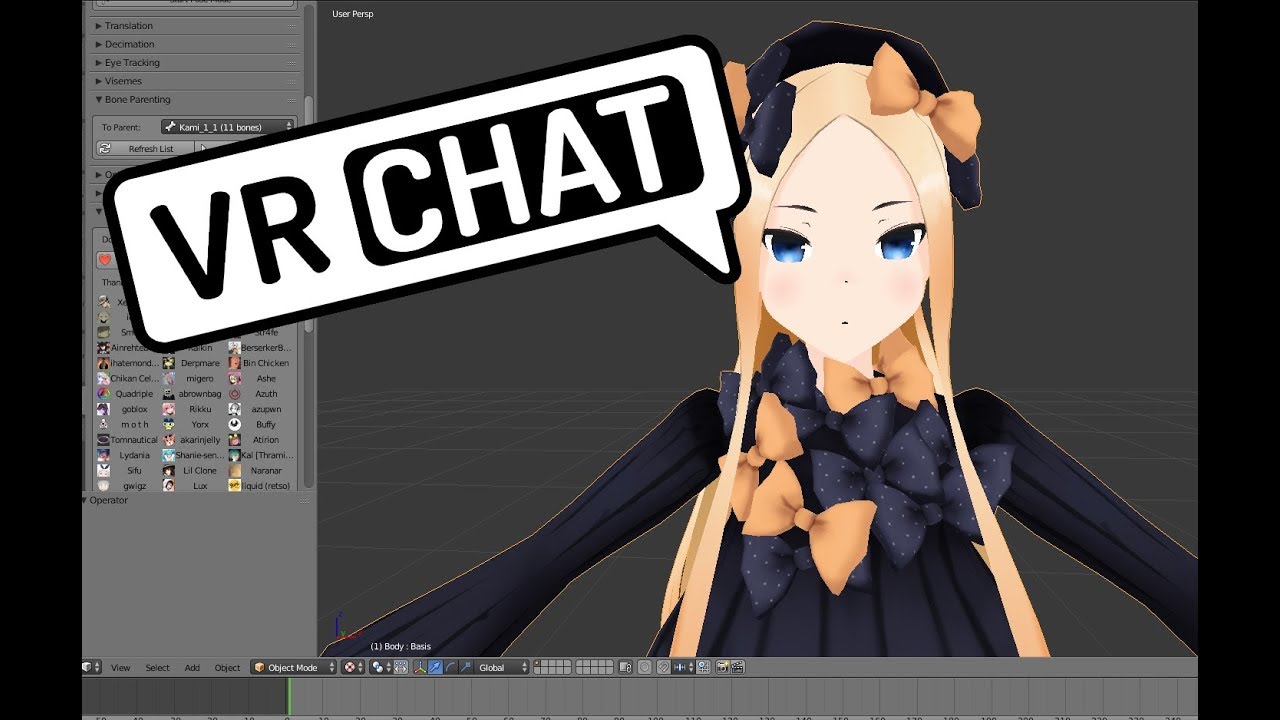
Task: Open the viewport shading sphere selector
Action: [353, 667]
